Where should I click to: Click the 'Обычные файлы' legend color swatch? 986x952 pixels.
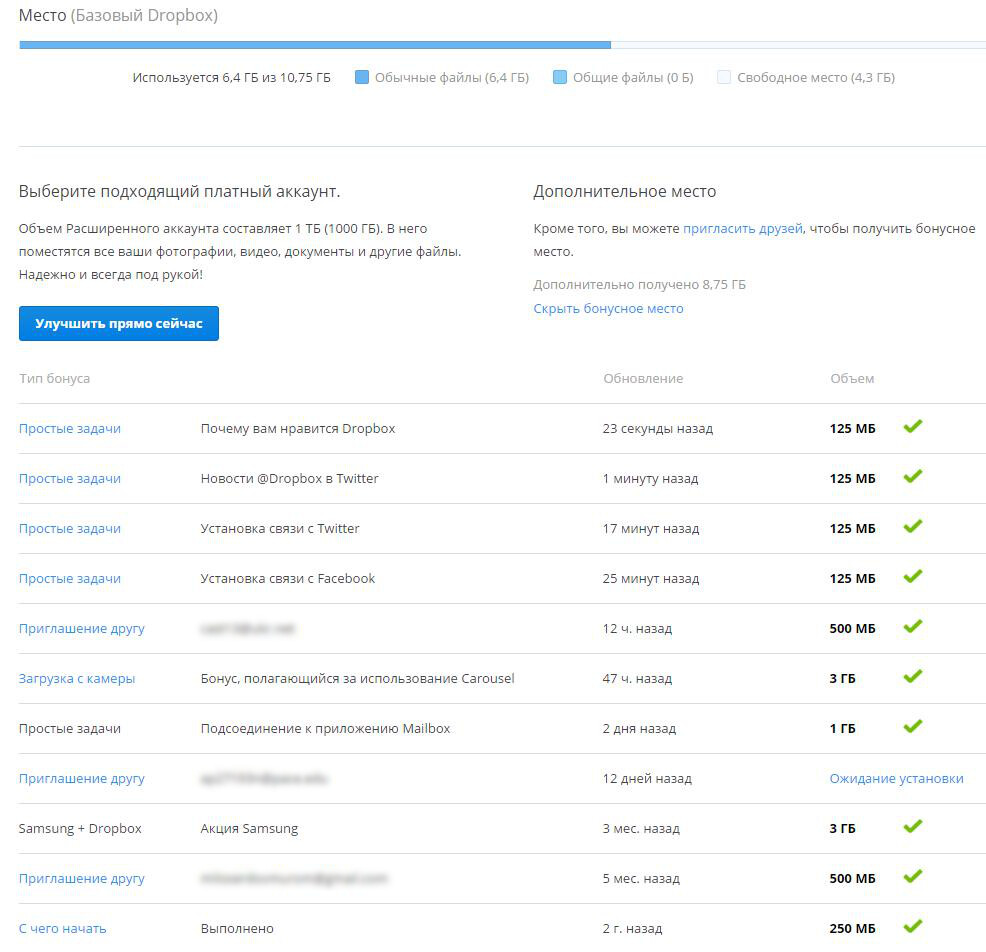point(362,77)
